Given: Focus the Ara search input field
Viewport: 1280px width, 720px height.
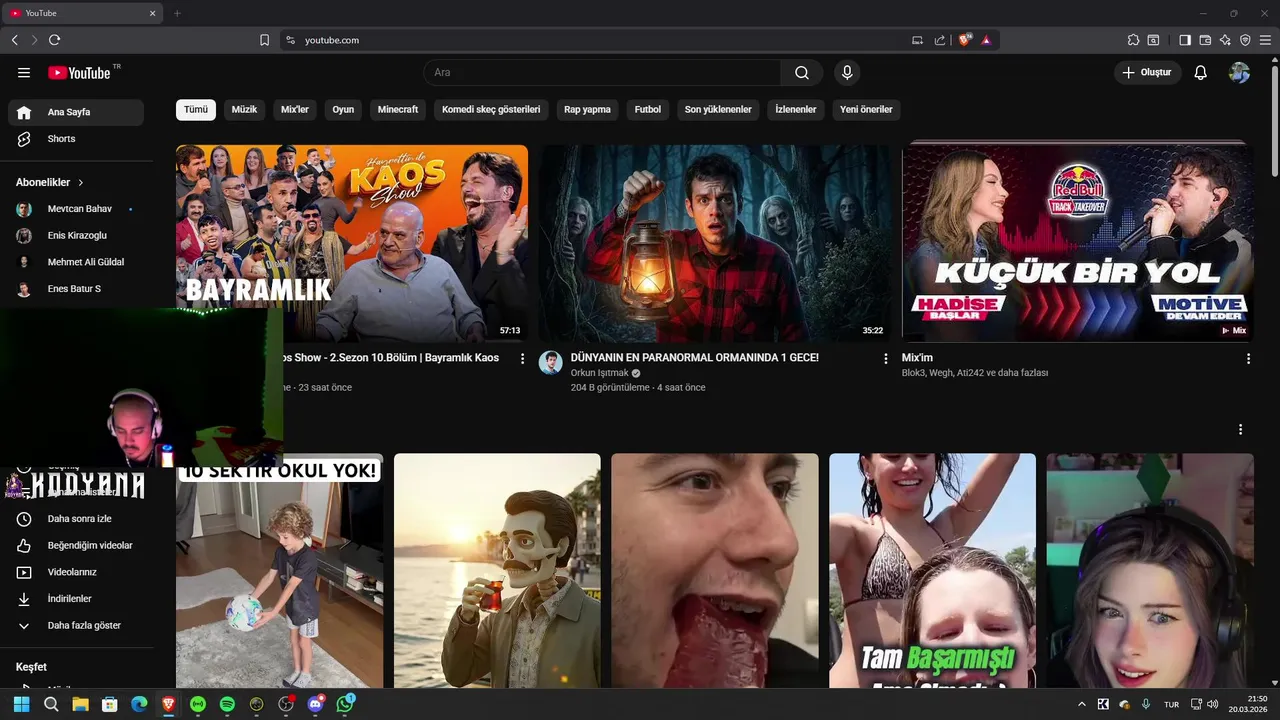Looking at the screenshot, I should pos(602,73).
